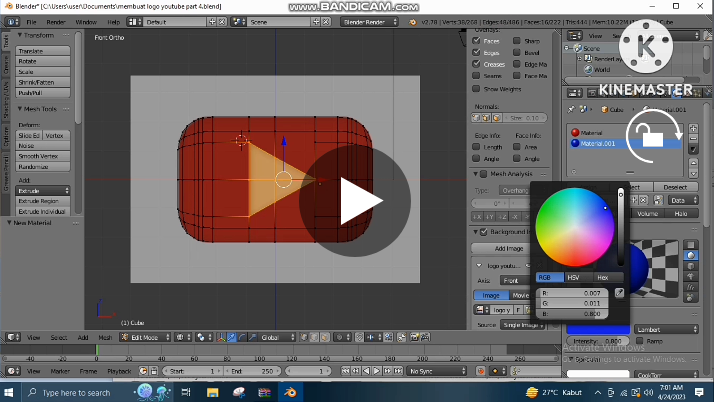
Task: Open the Window menu
Action: (86, 22)
